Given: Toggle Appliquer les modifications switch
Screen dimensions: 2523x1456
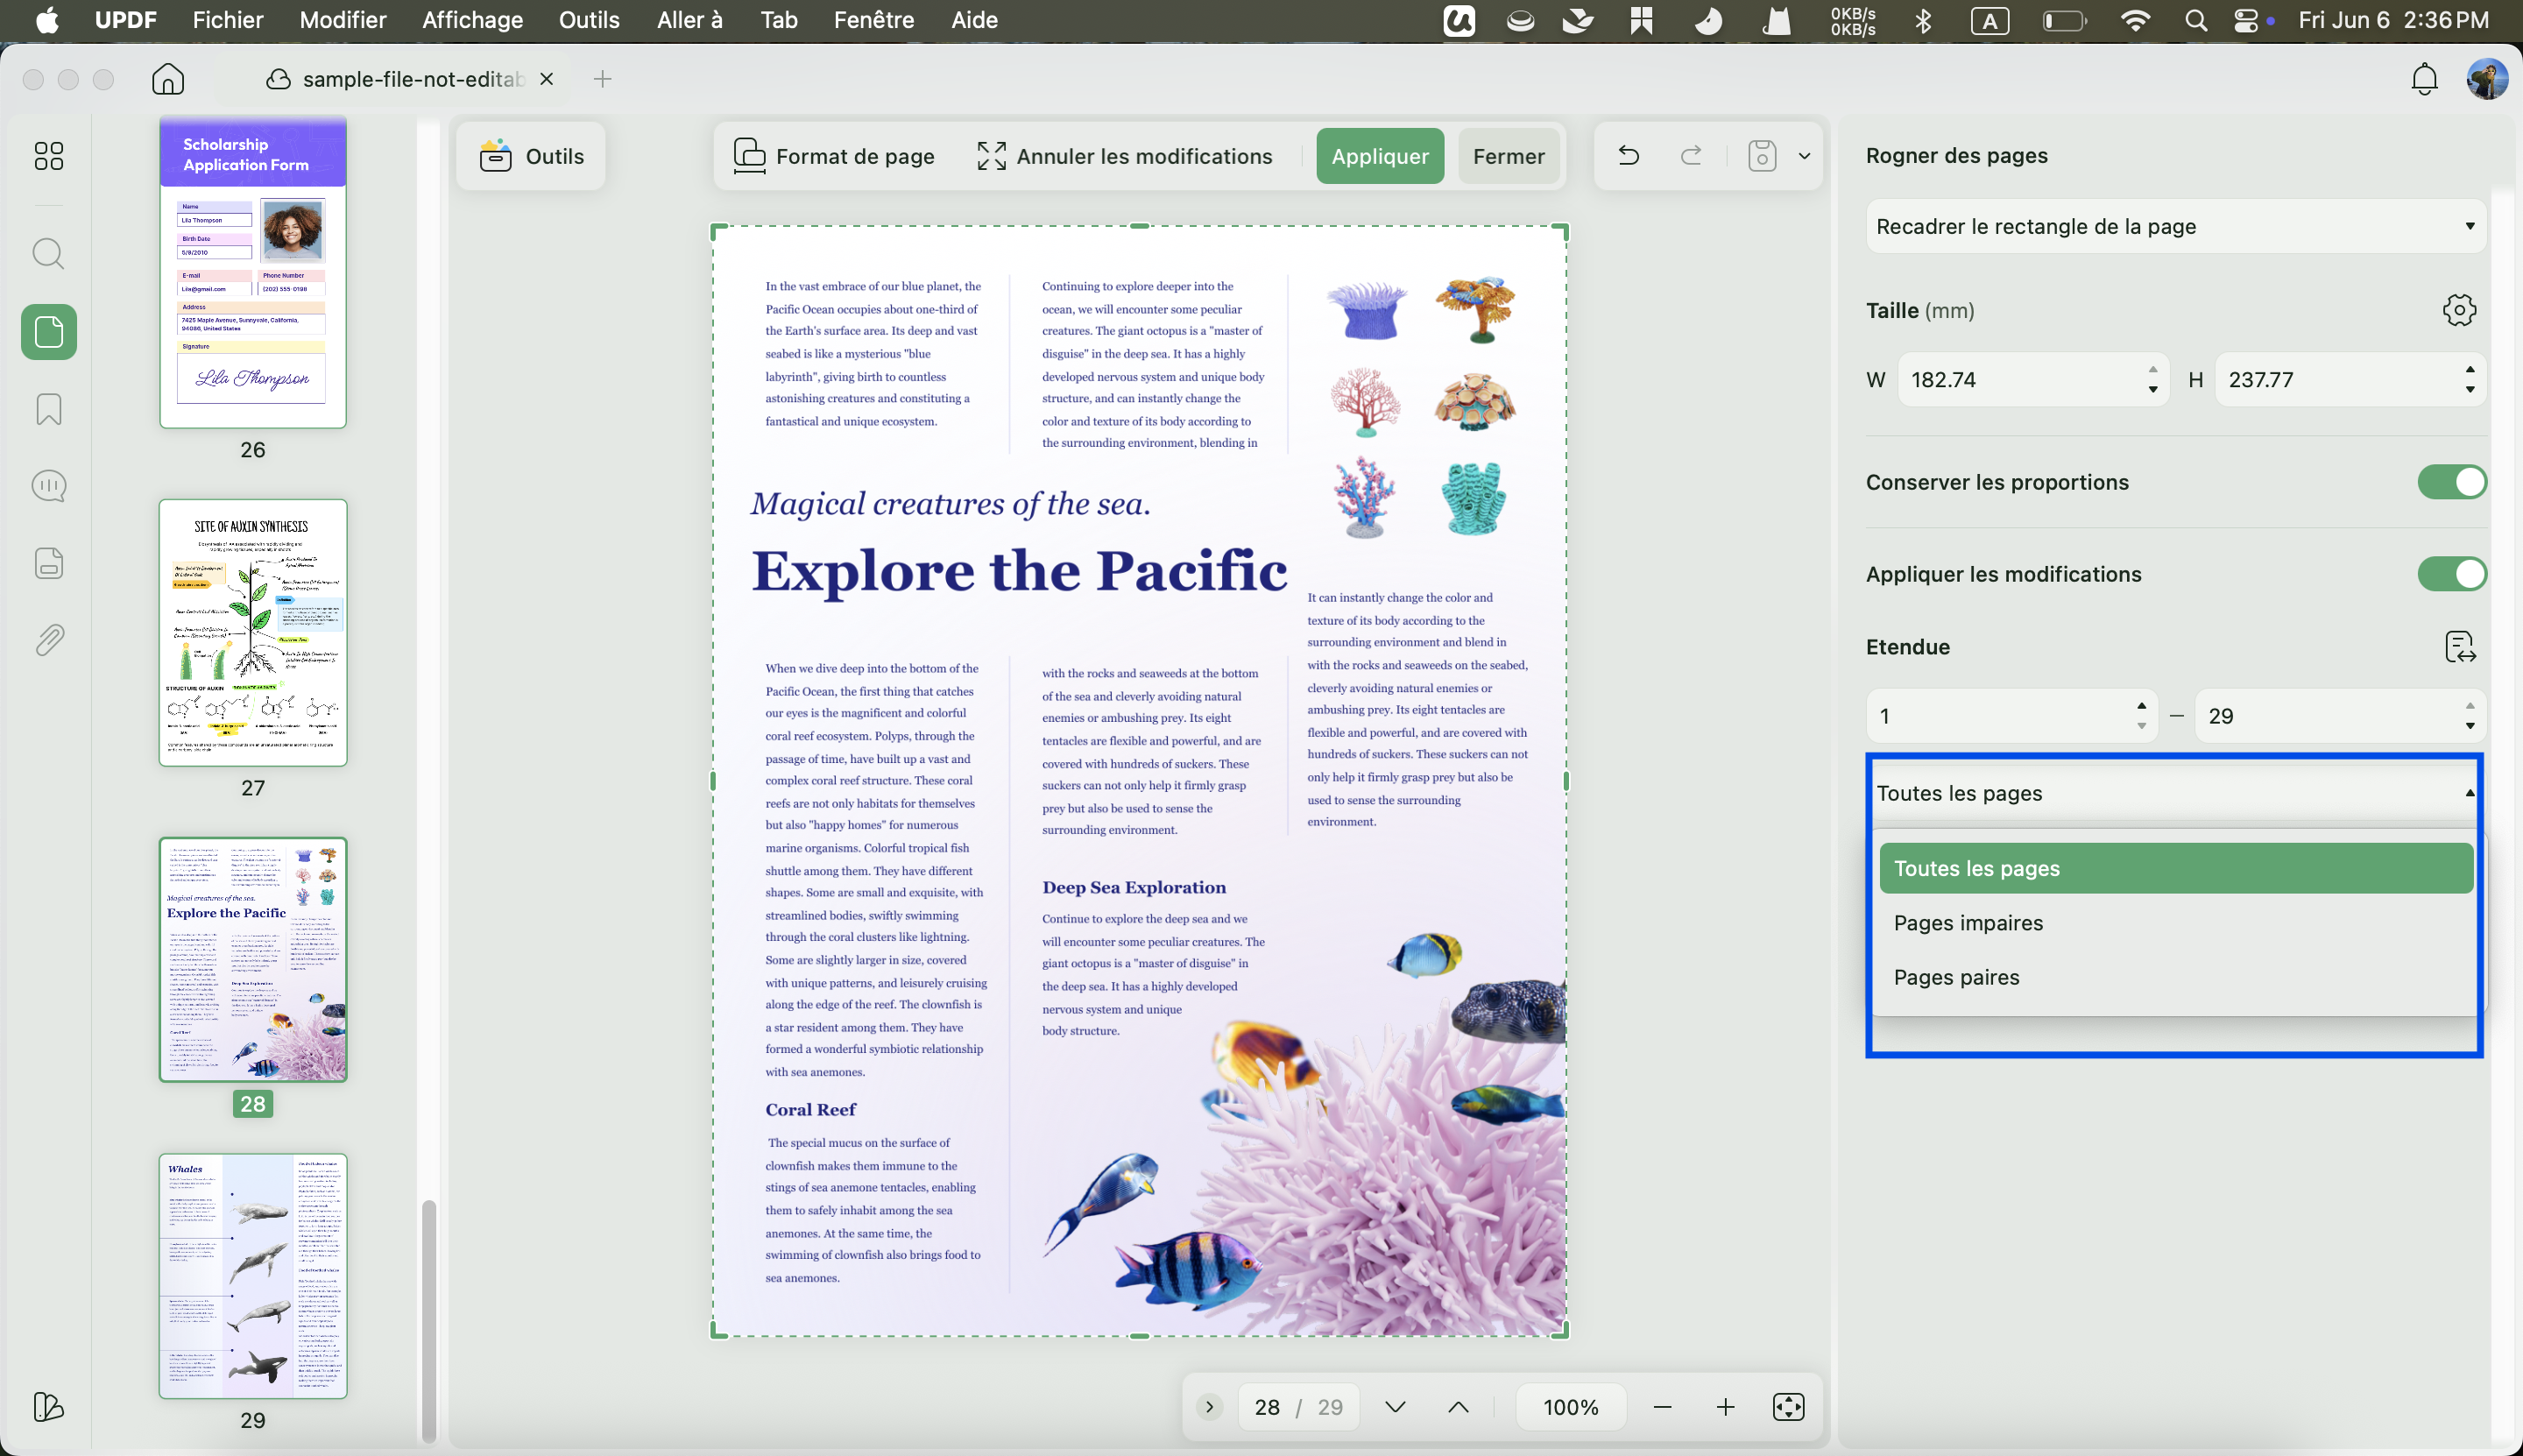Looking at the screenshot, I should pos(2452,574).
